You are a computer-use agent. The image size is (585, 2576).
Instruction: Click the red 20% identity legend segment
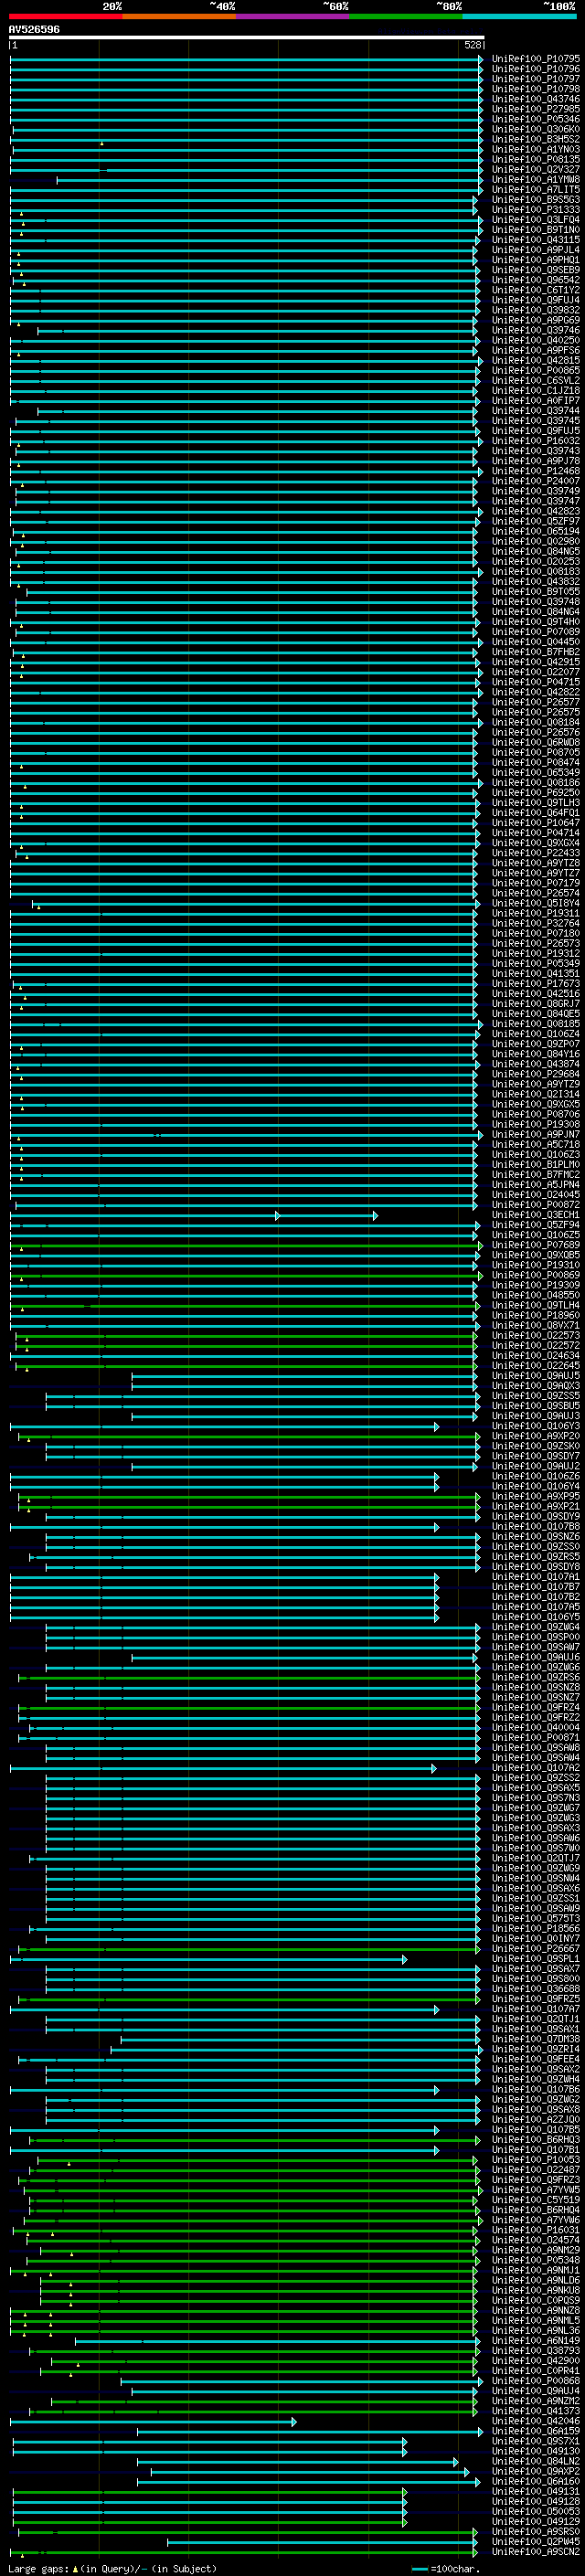tap(66, 16)
